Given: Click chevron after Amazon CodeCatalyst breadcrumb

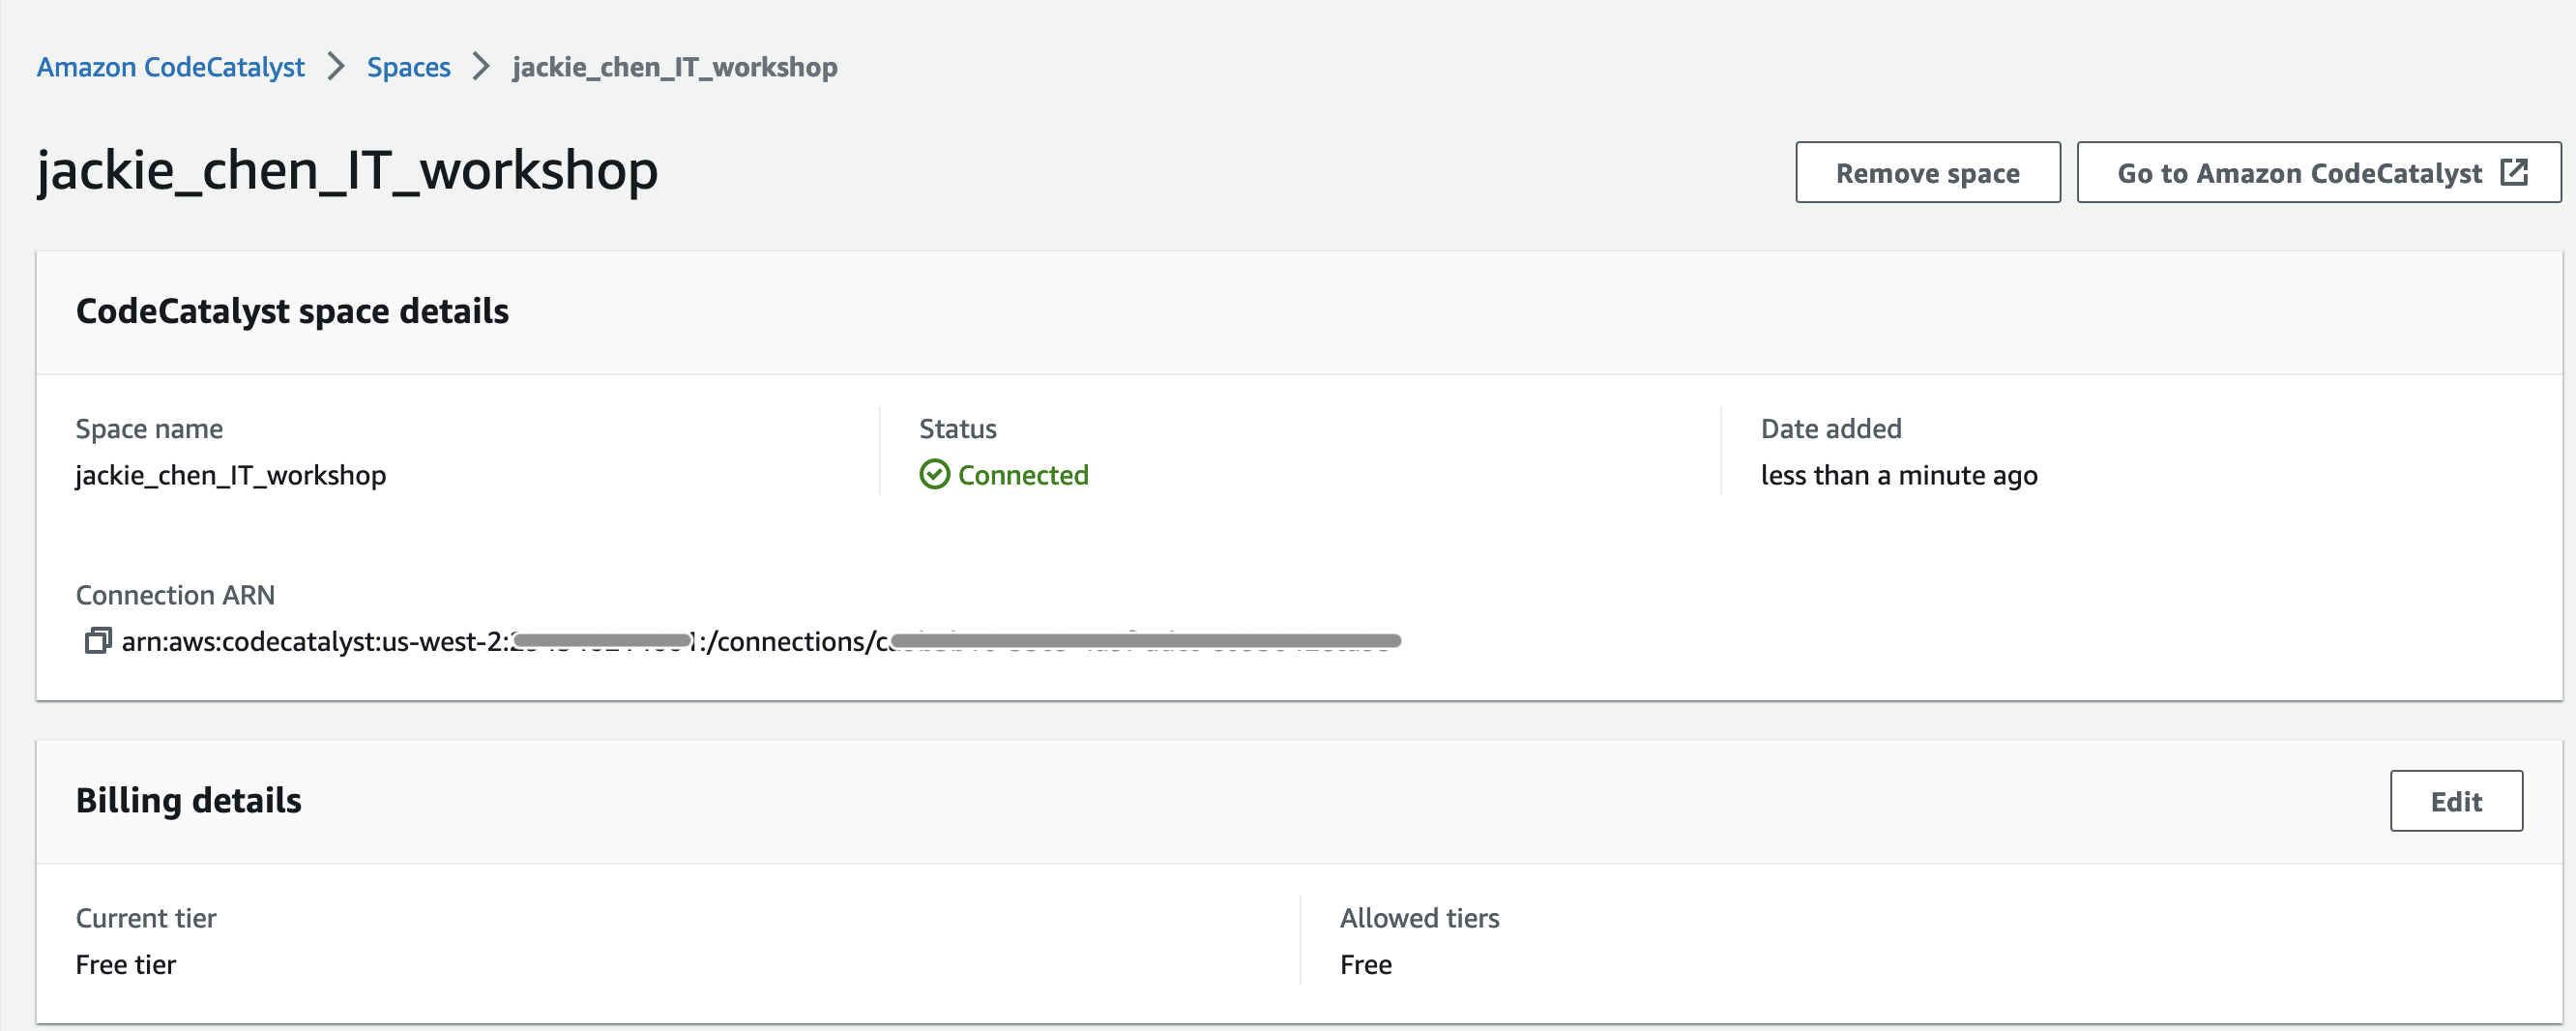Looking at the screenshot, I should (336, 67).
